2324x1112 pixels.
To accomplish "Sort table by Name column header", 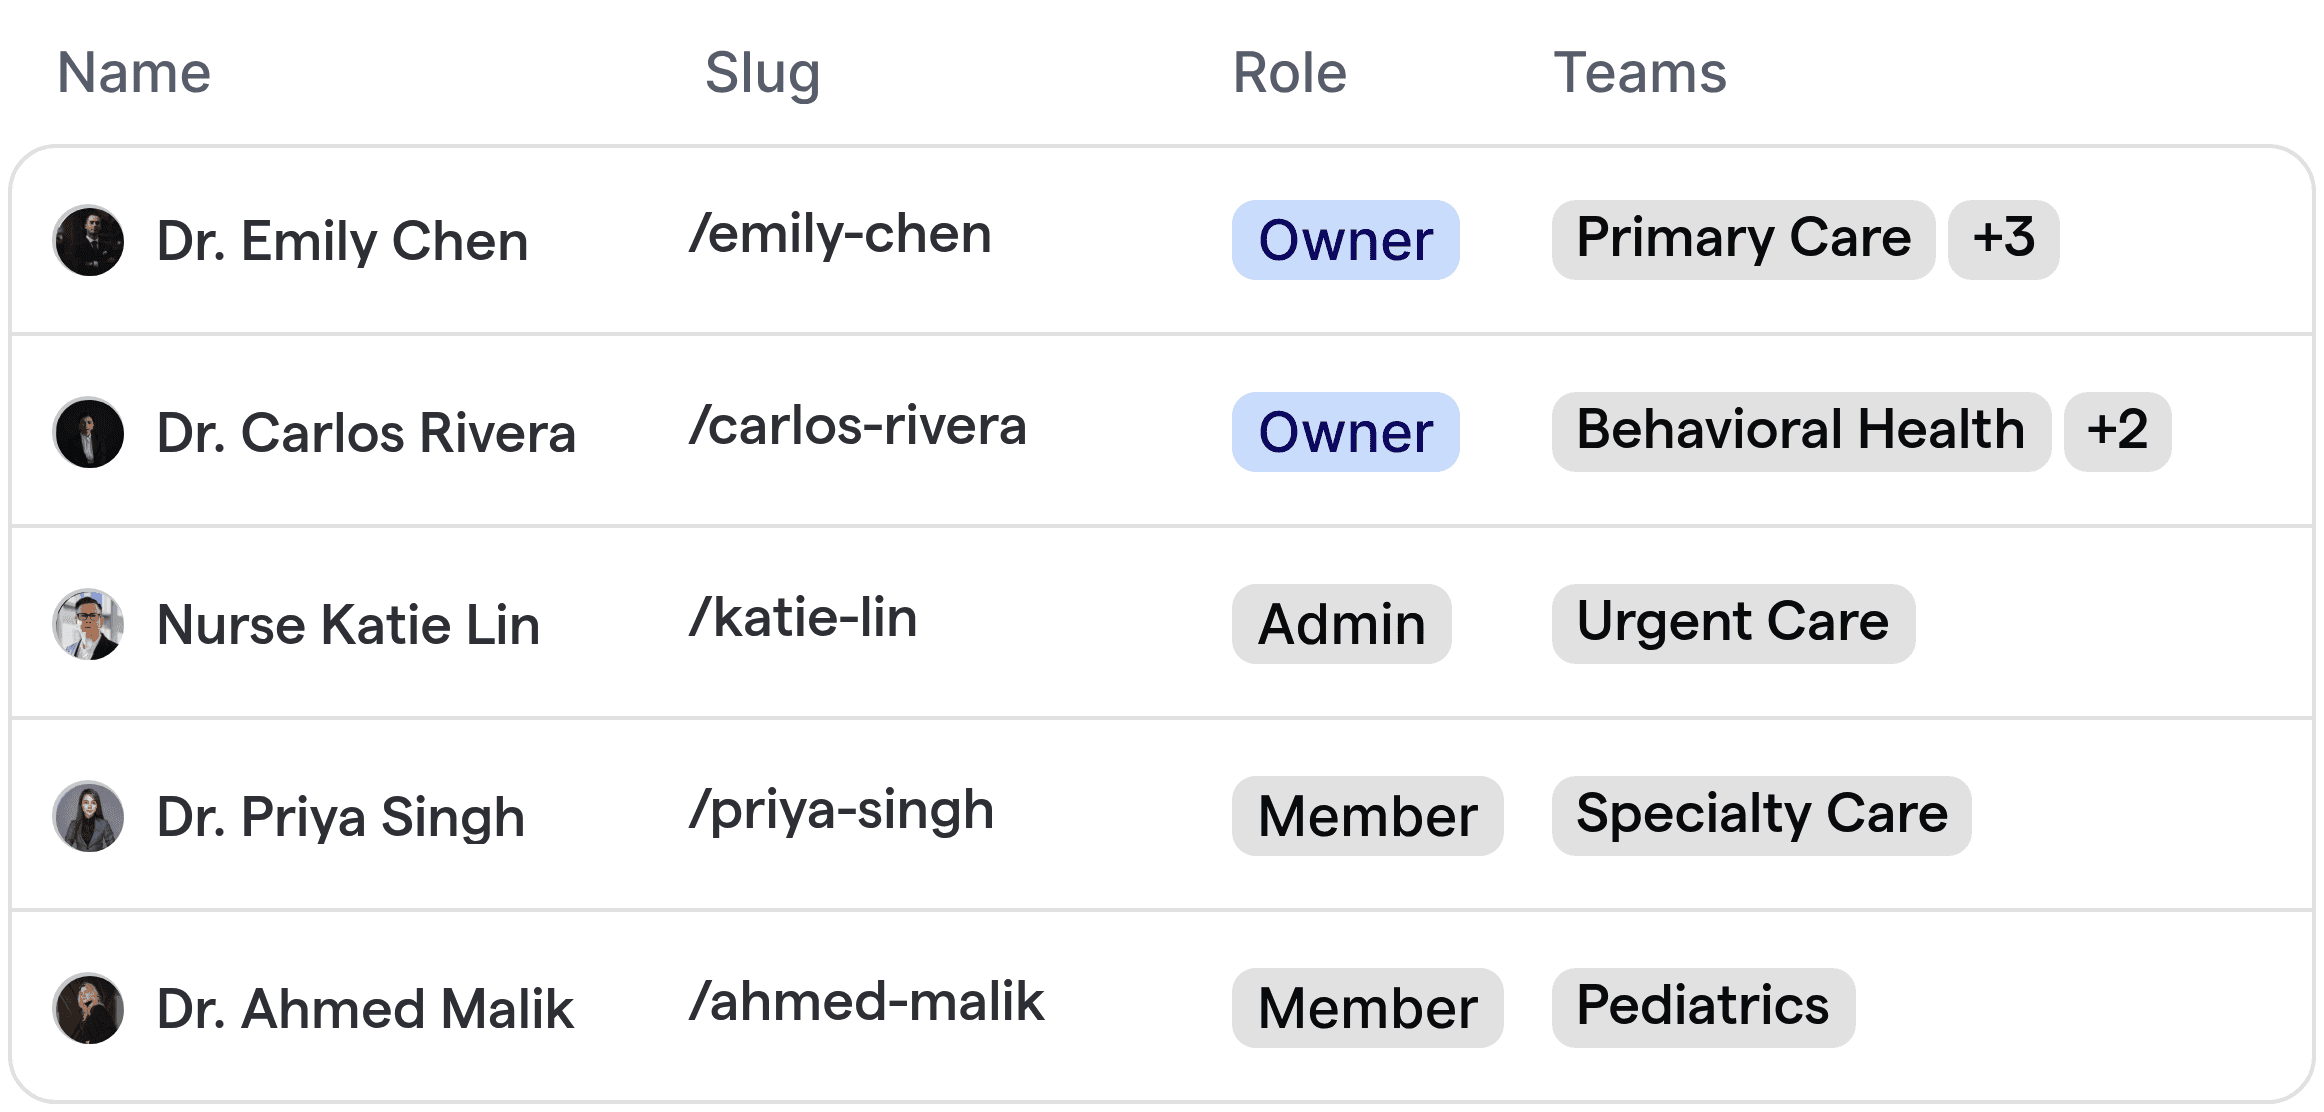I will click(134, 73).
